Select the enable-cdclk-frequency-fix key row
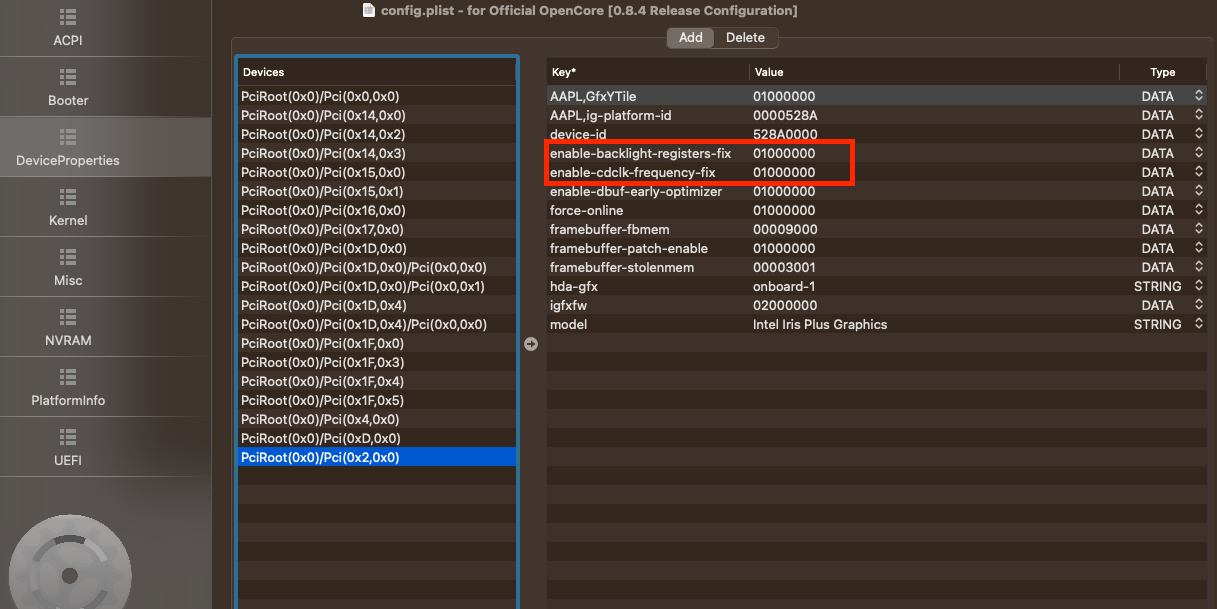The width and height of the screenshot is (1217, 609). tap(632, 172)
